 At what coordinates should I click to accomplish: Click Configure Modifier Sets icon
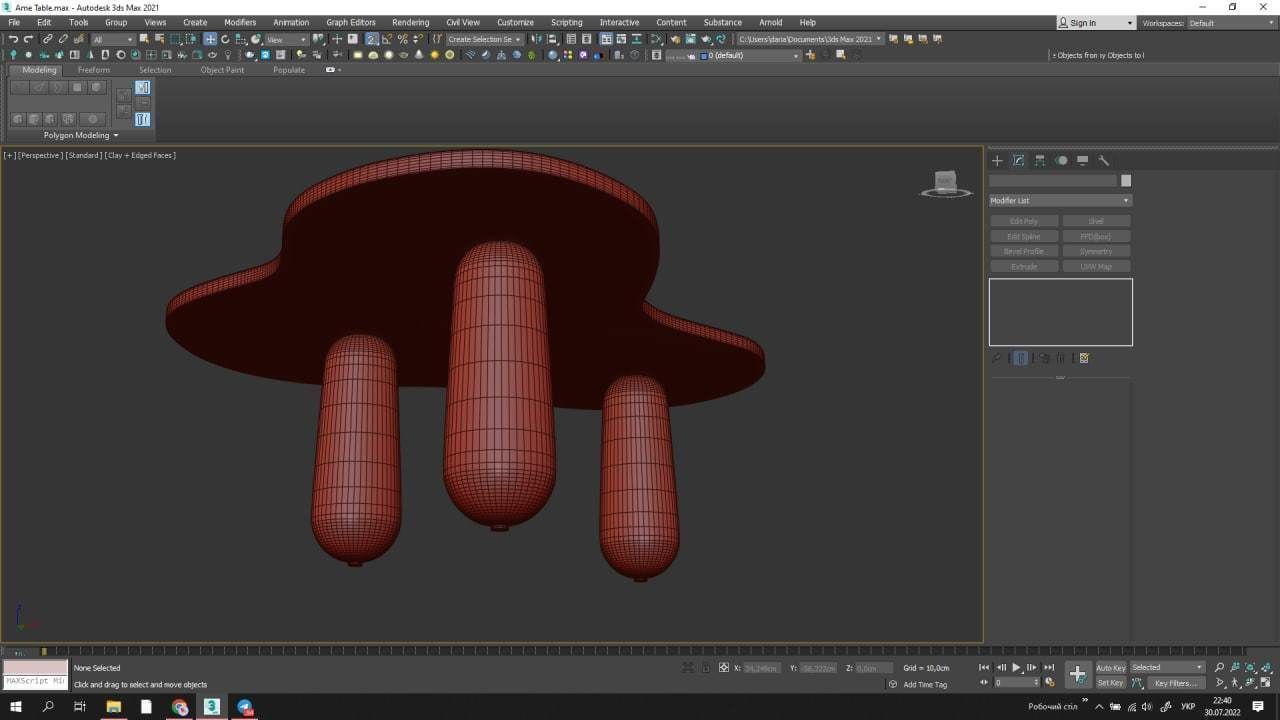click(x=1084, y=358)
